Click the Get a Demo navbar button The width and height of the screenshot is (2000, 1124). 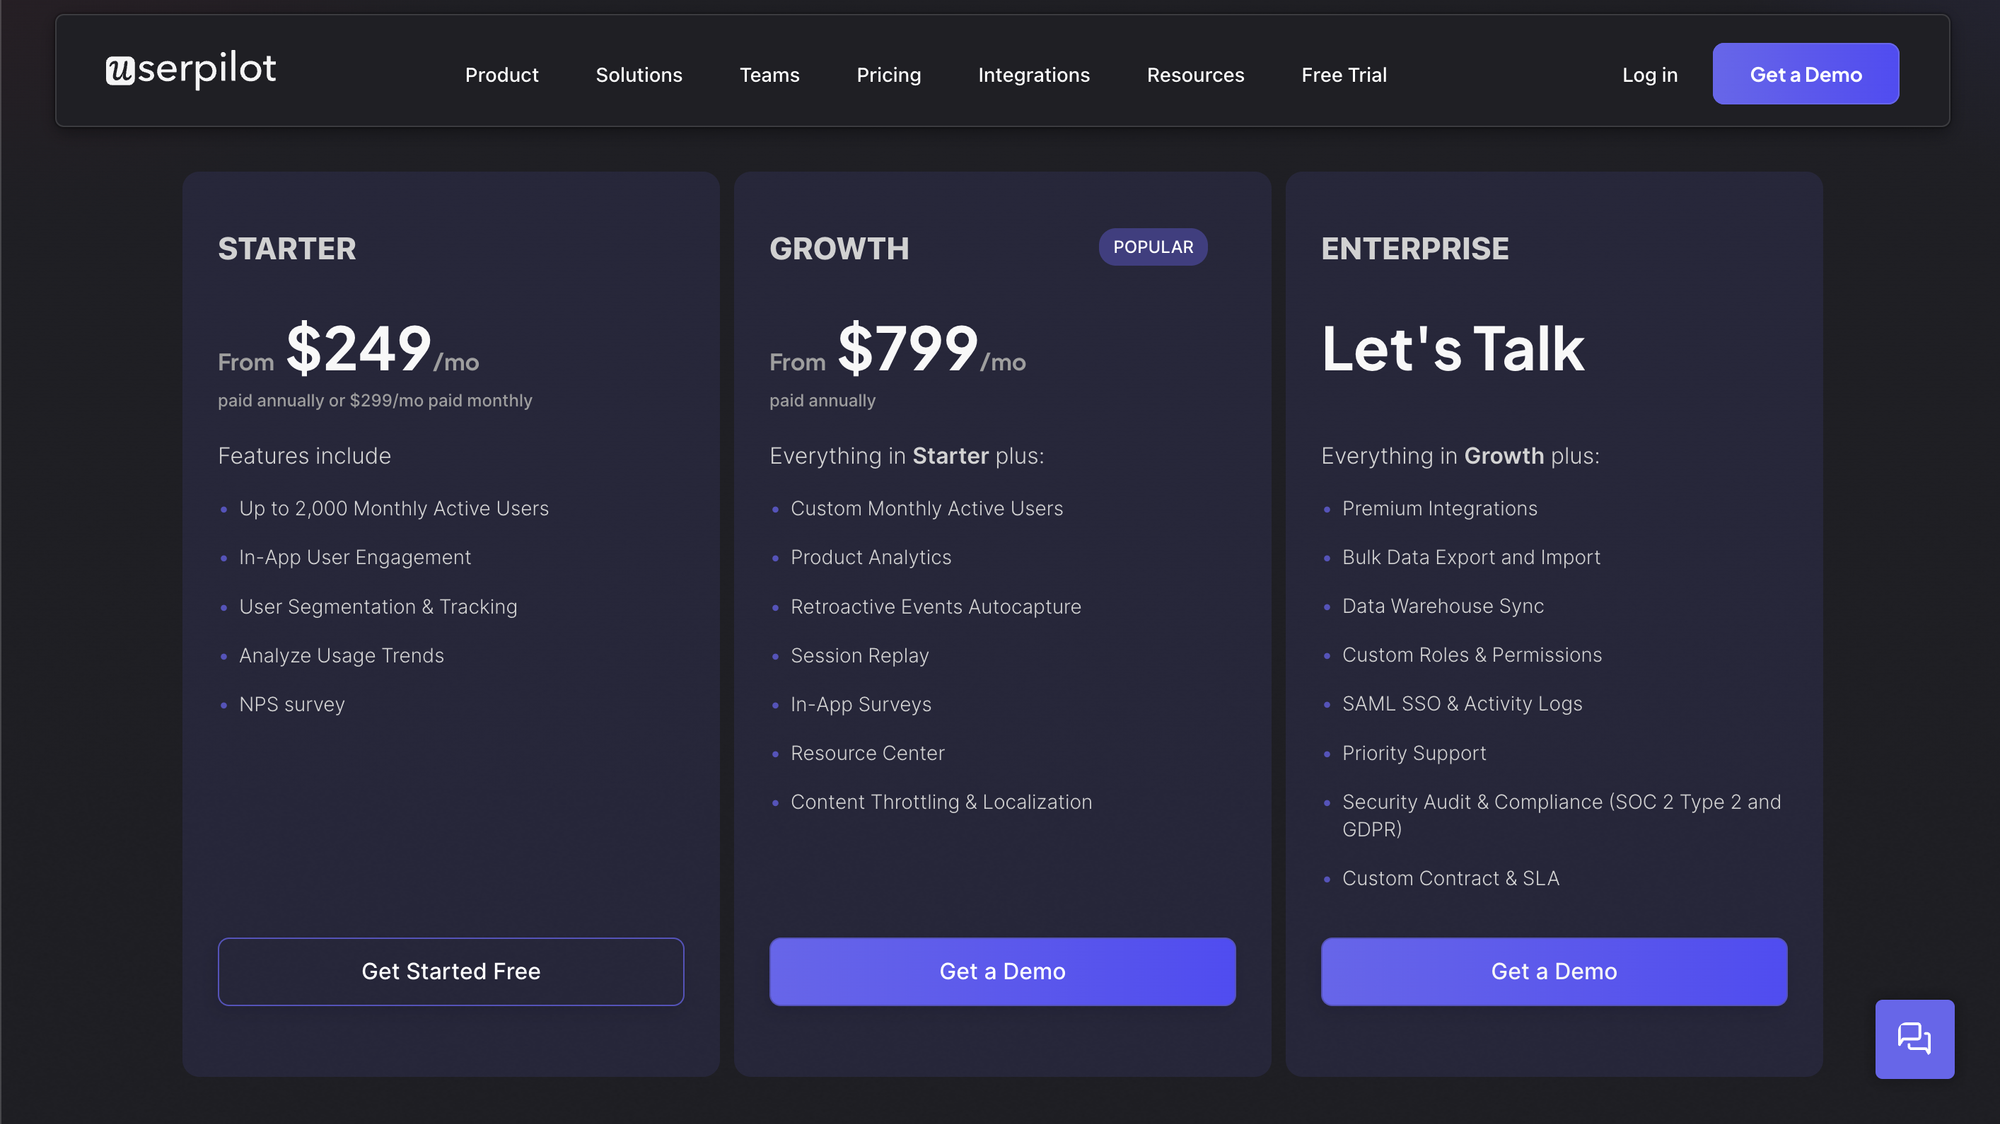pyautogui.click(x=1805, y=73)
